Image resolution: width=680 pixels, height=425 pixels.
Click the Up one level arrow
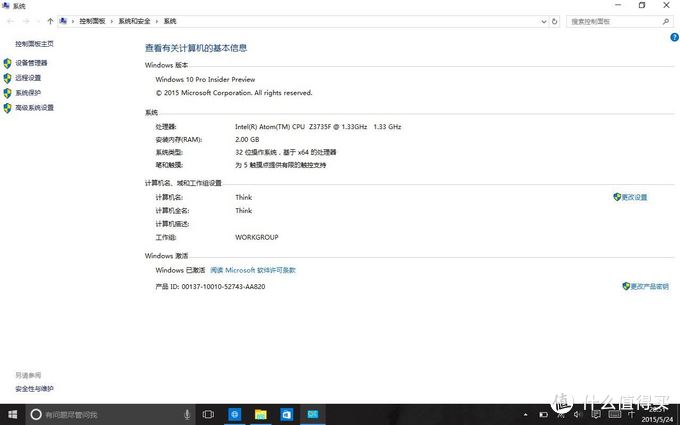tap(50, 21)
